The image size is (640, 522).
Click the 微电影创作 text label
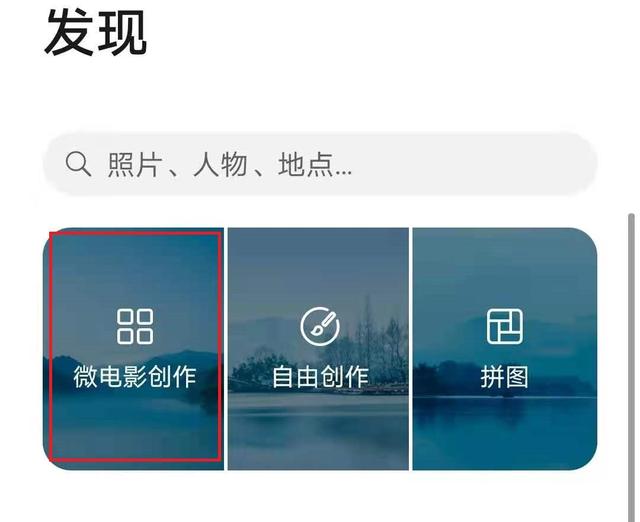click(x=135, y=376)
